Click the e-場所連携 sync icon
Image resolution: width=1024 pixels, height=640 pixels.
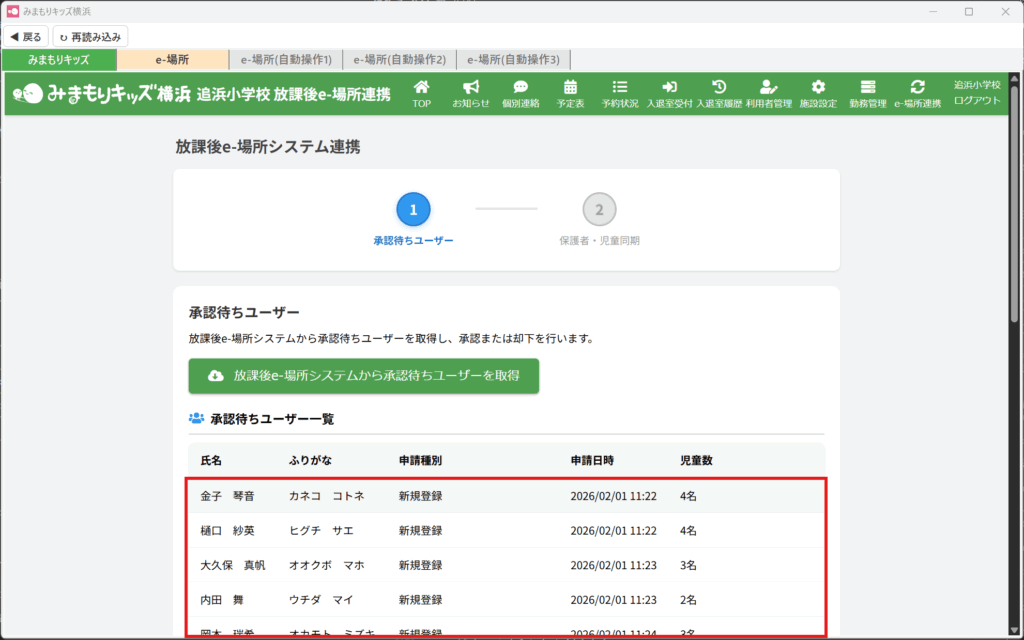click(917, 87)
